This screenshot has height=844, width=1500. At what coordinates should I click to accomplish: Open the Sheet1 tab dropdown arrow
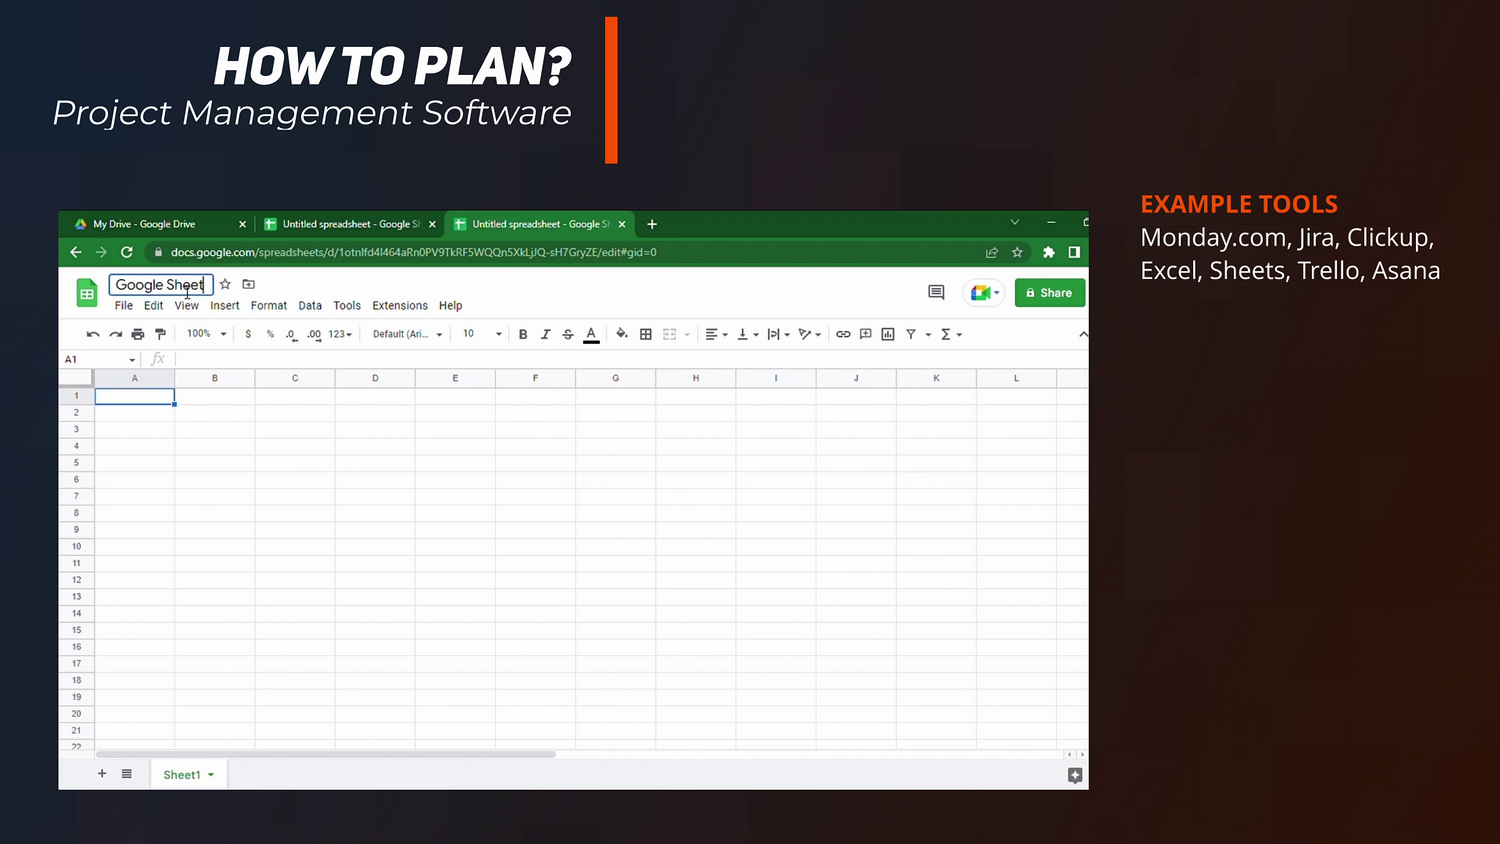(x=211, y=775)
